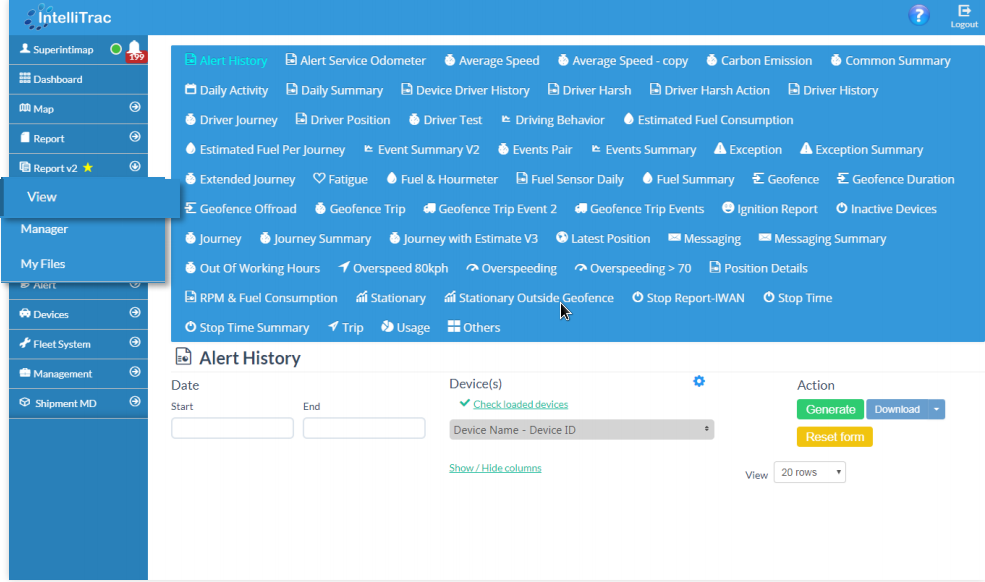
Task: Open the View rows count dropdown
Action: 809,472
